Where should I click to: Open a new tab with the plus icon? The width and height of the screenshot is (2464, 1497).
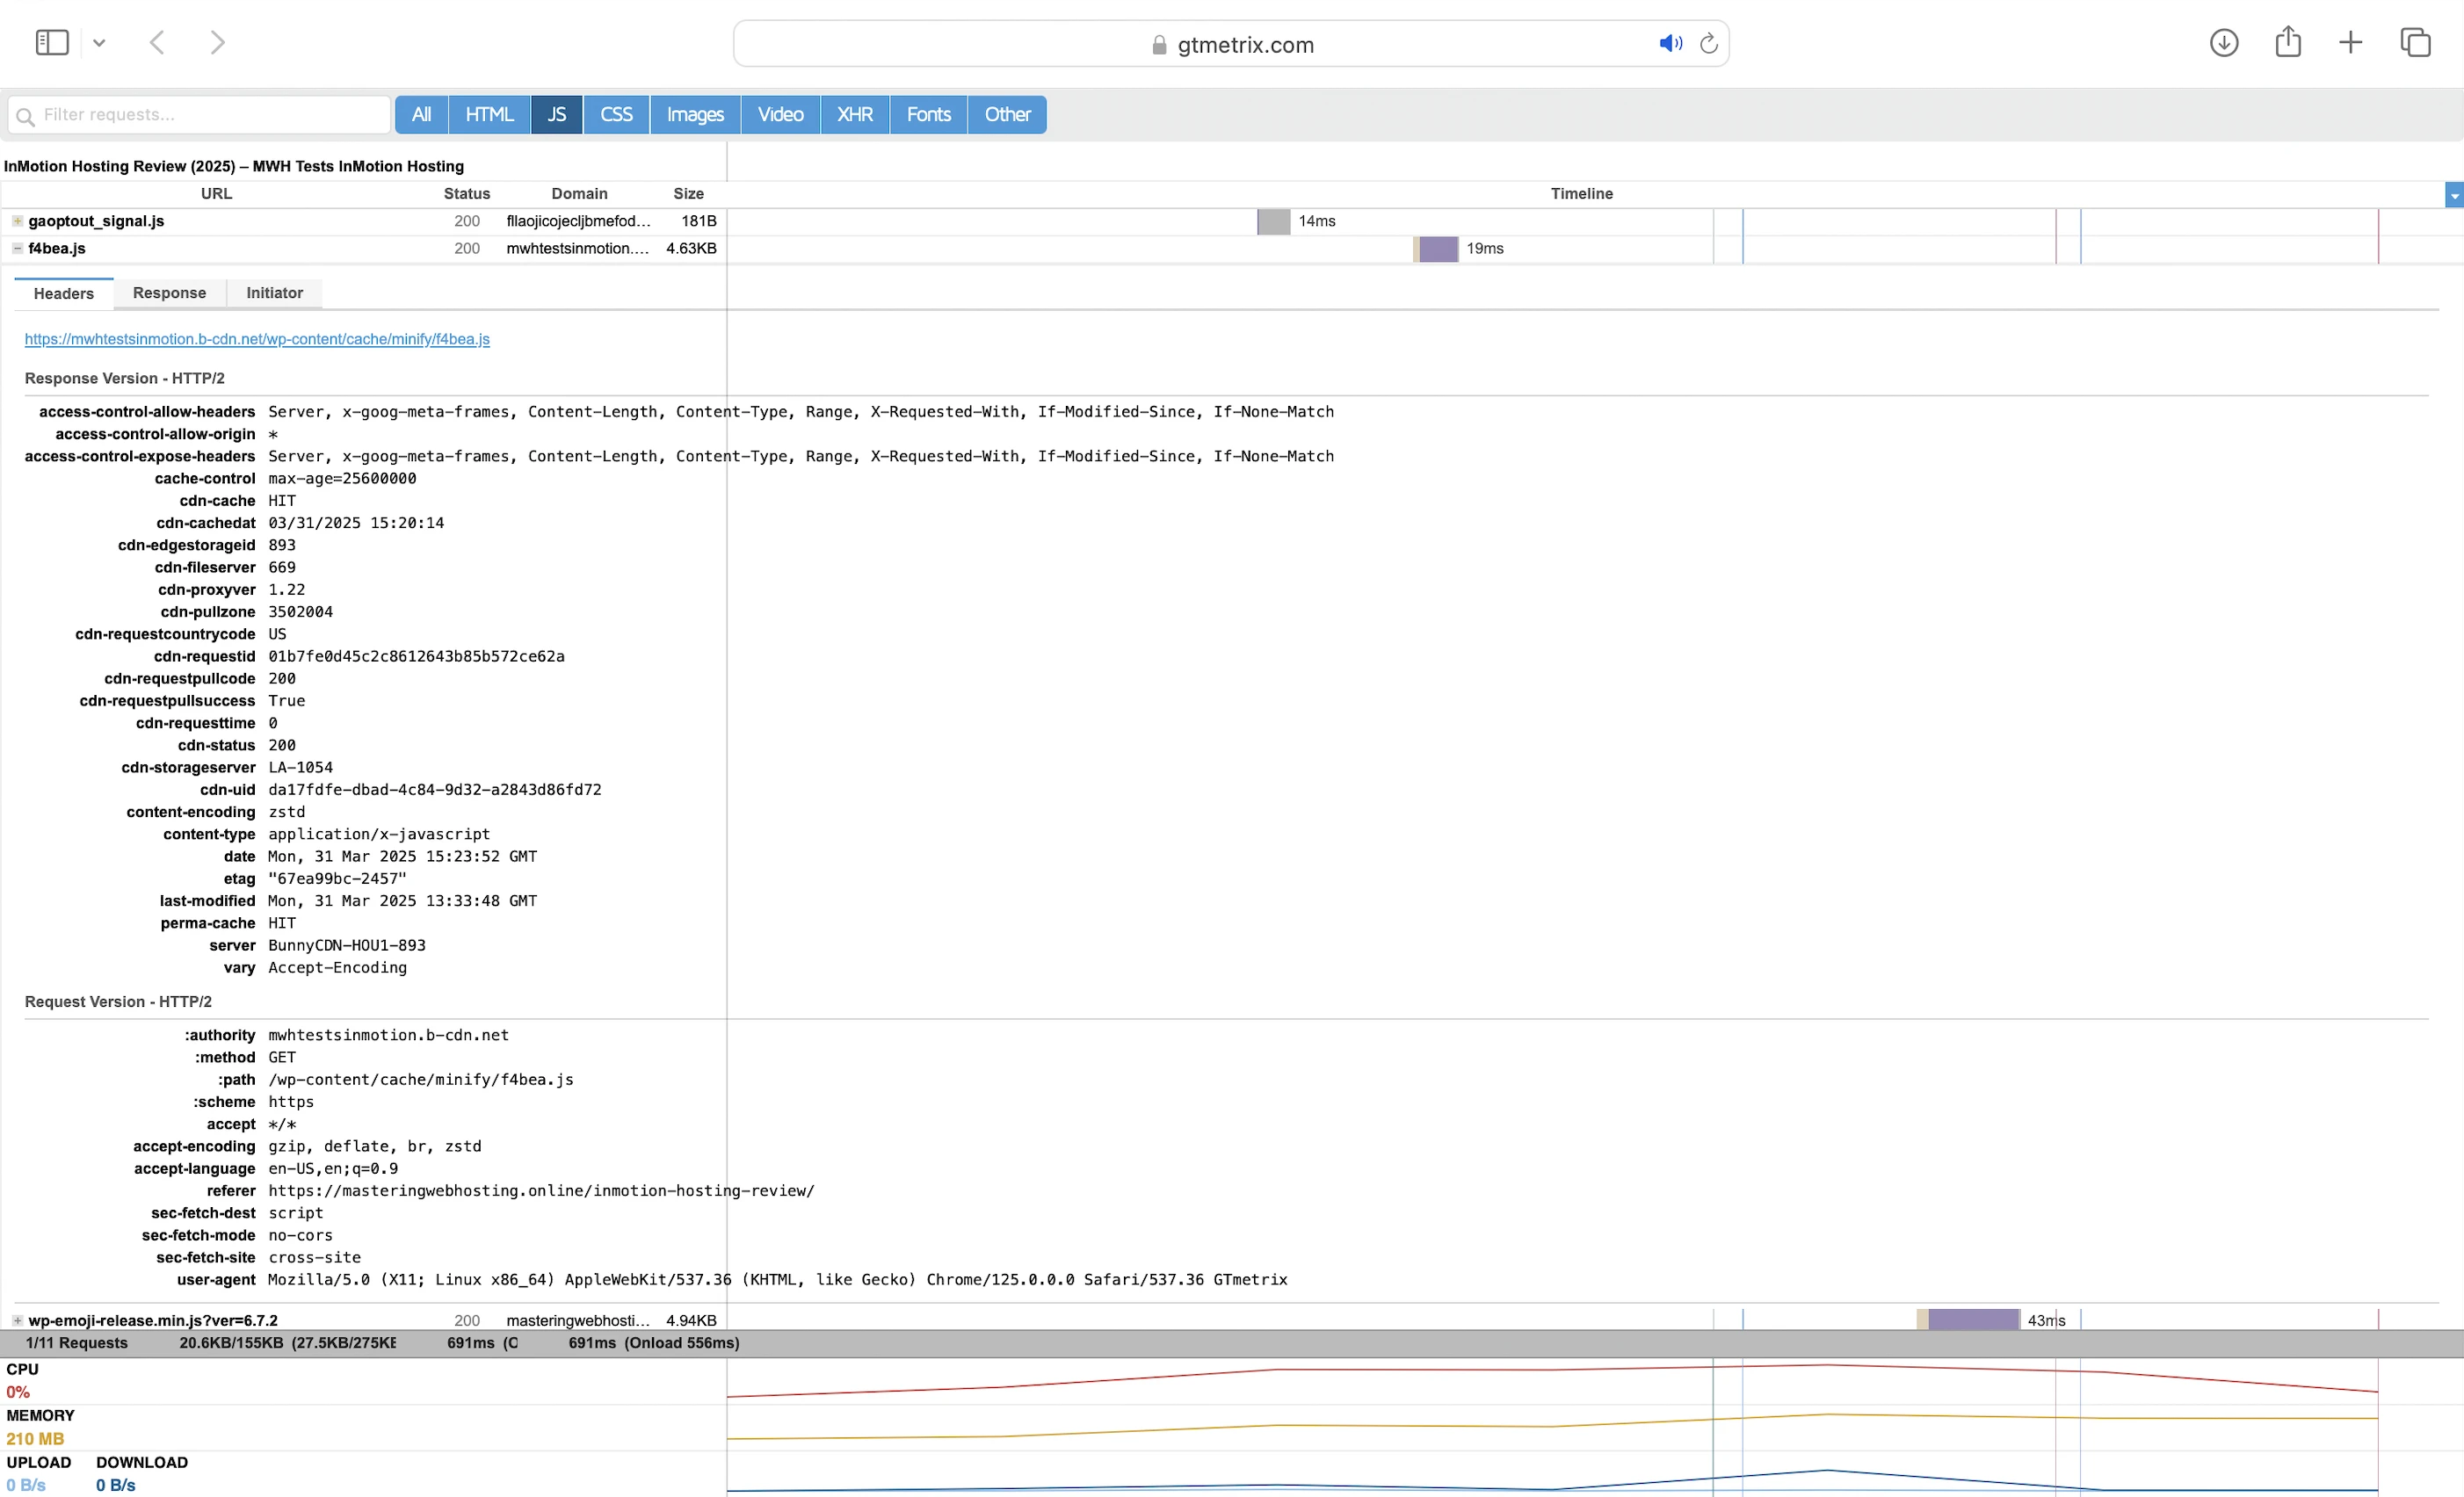(x=2351, y=43)
